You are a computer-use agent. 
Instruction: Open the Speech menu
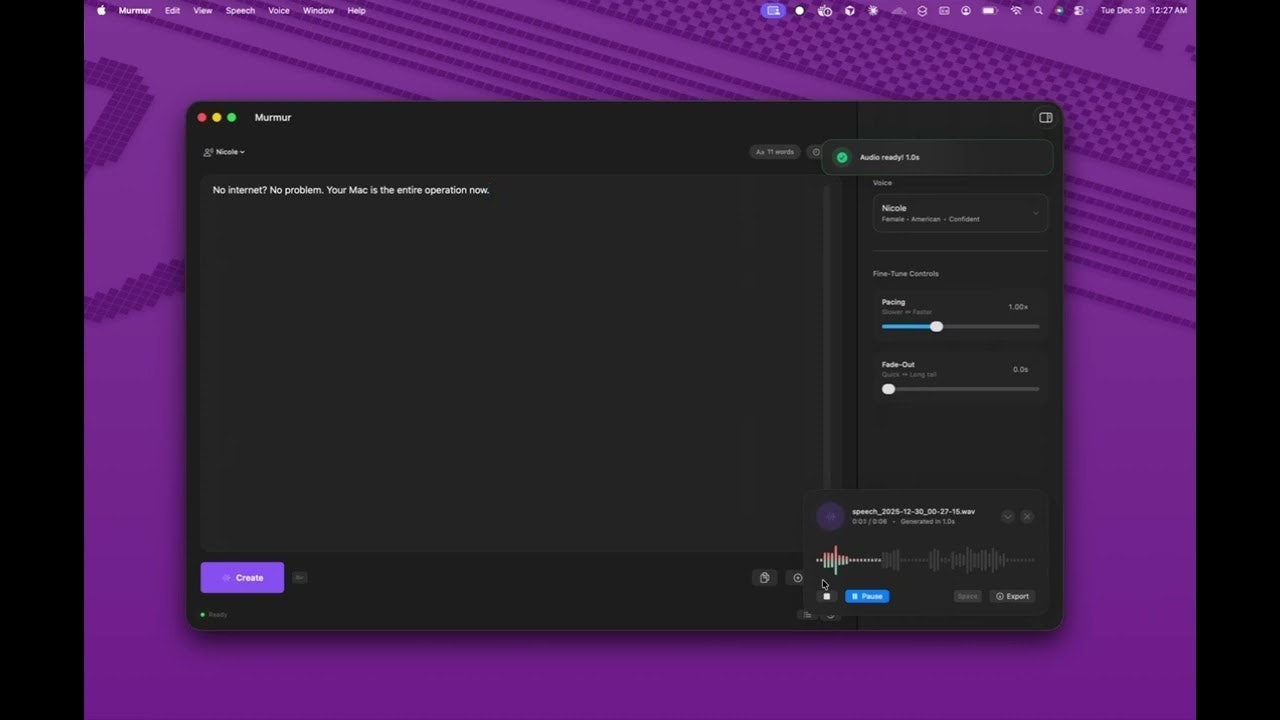[240, 10]
